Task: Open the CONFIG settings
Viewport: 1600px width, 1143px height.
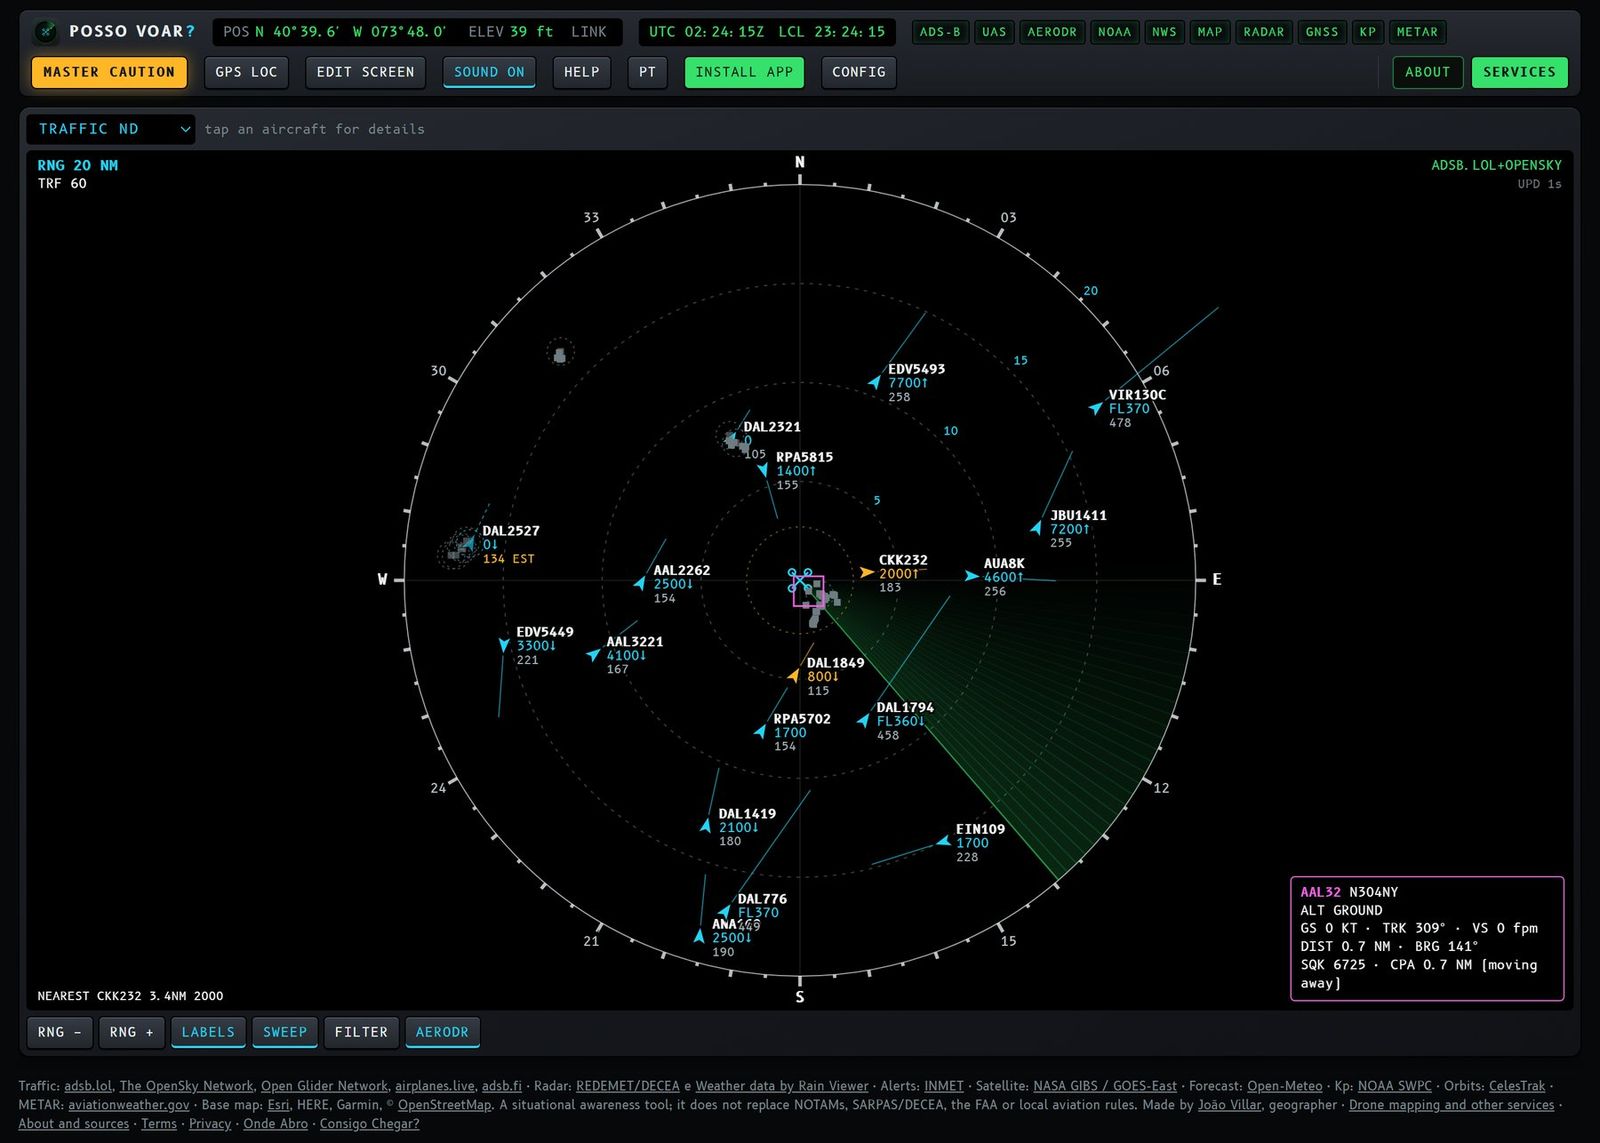Action: click(x=859, y=72)
